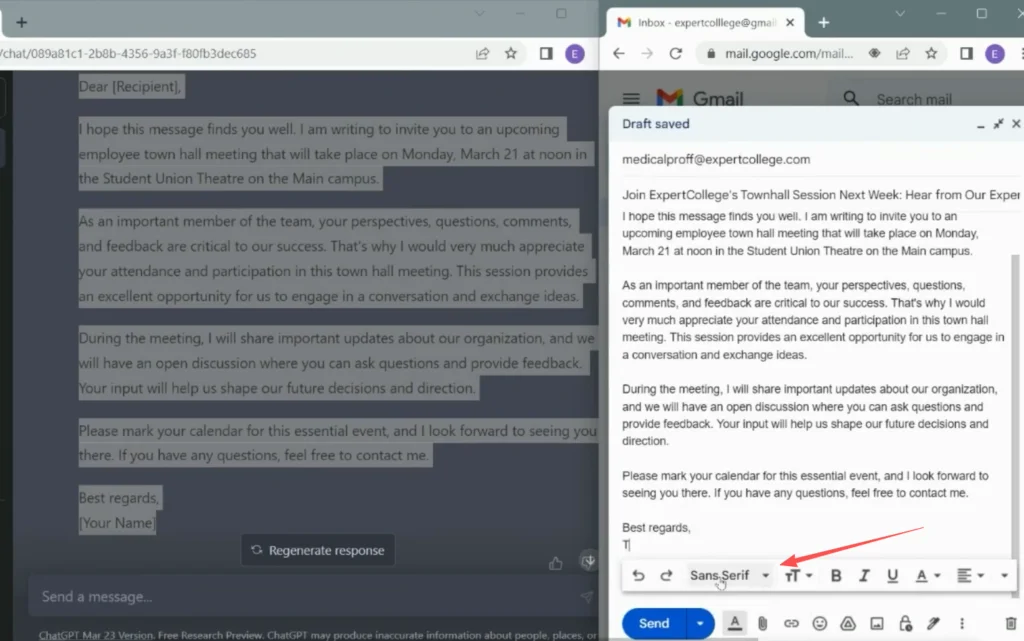Go forward in Gmail browser window
The width and height of the screenshot is (1024, 641).
click(647, 54)
